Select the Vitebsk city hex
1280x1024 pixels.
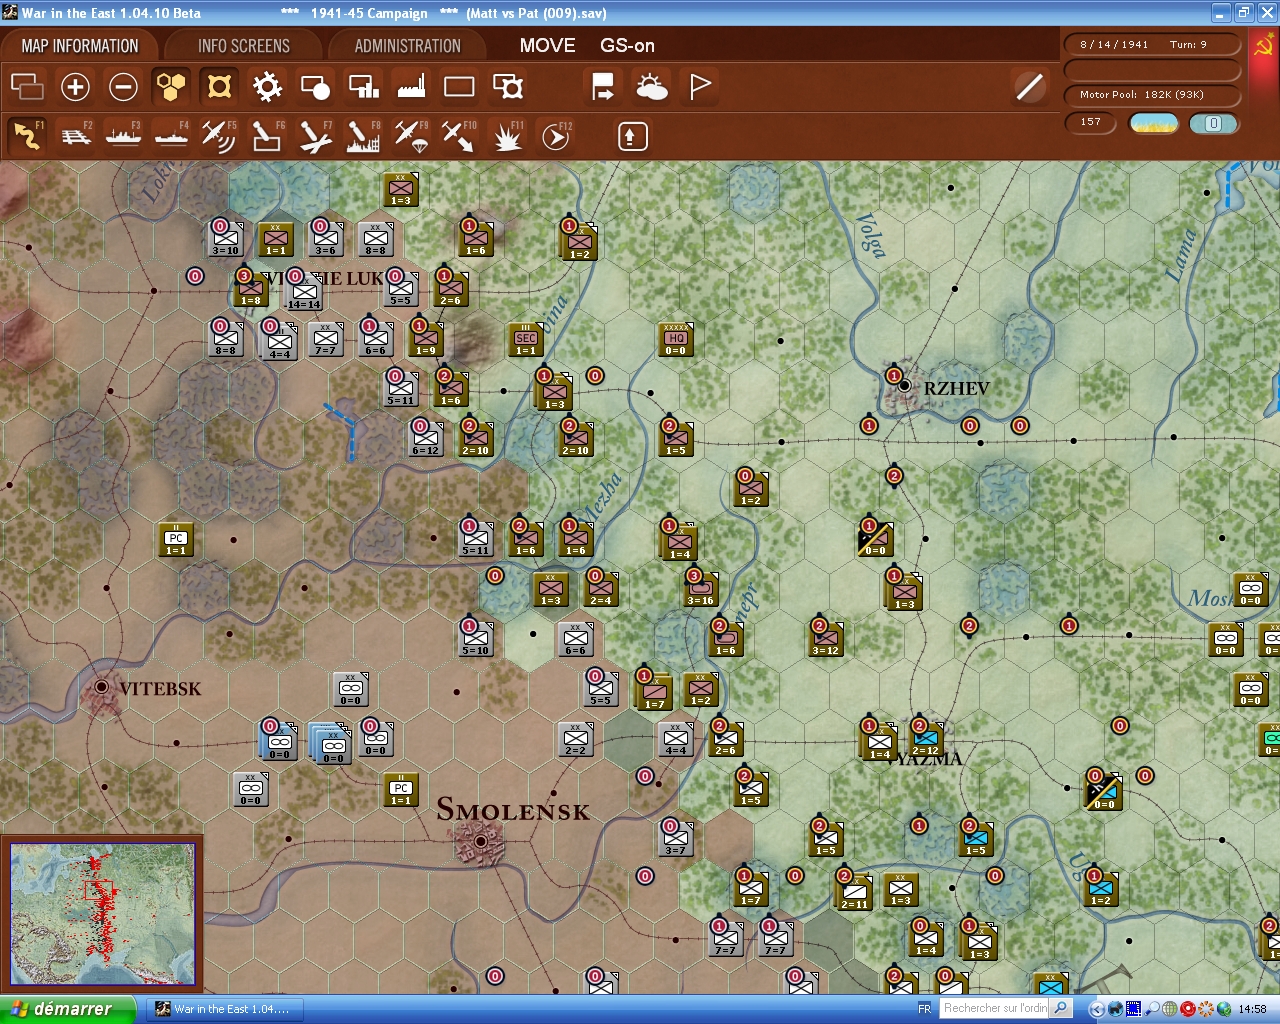(101, 688)
